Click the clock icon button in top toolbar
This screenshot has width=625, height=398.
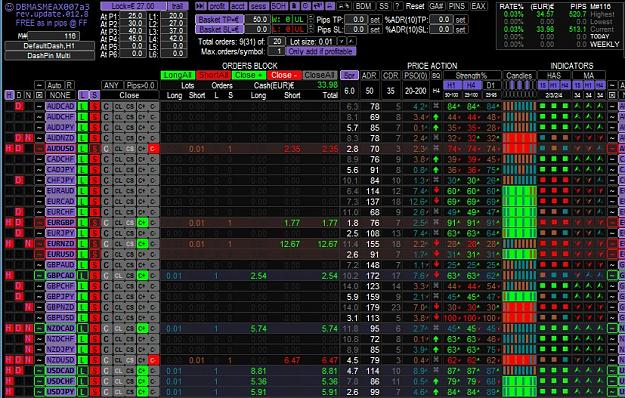pyautogui.click(x=306, y=6)
